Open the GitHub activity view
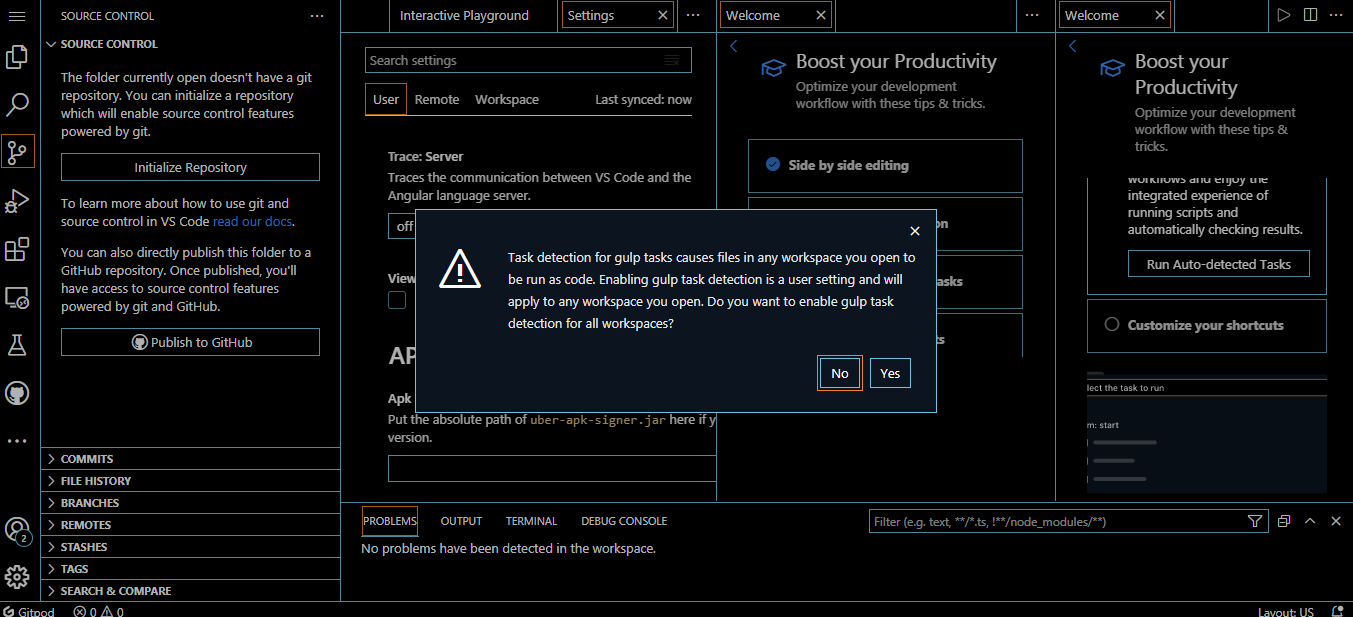Screen dimensions: 1353x617 [17, 393]
